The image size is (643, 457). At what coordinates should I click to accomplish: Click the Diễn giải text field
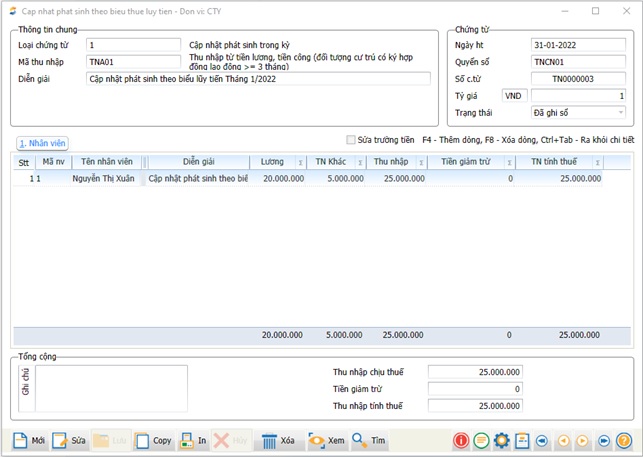258,78
